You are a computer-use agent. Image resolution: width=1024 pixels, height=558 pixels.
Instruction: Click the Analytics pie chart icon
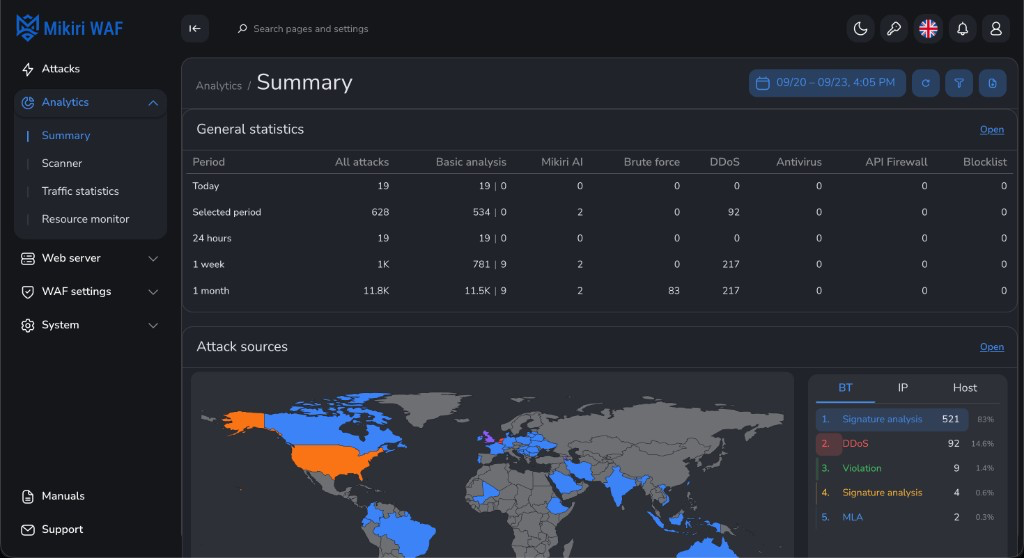[x=27, y=103]
